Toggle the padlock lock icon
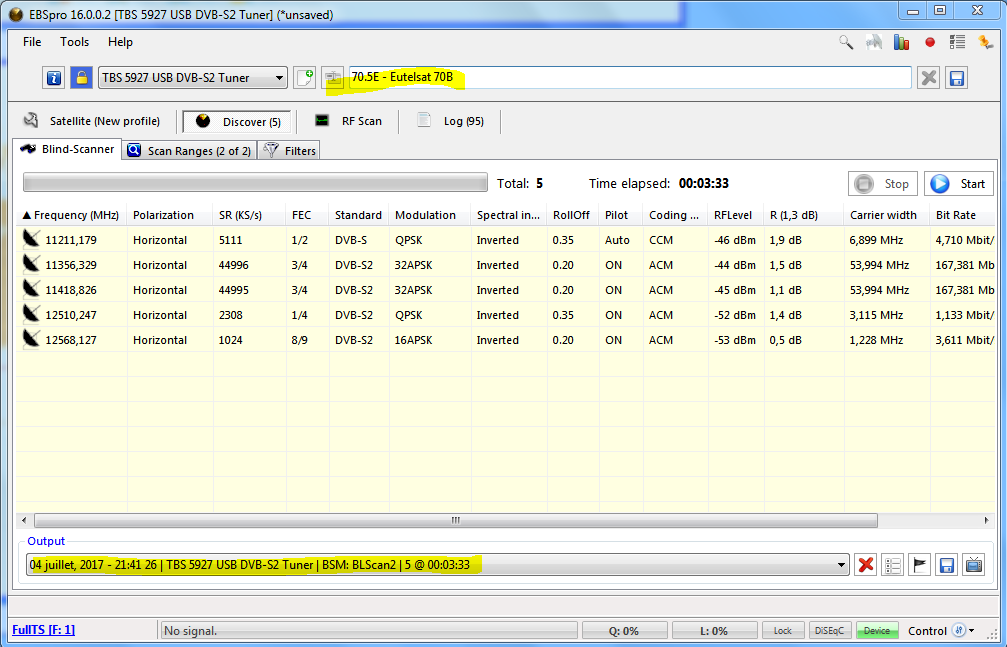The image size is (1007, 647). [81, 78]
